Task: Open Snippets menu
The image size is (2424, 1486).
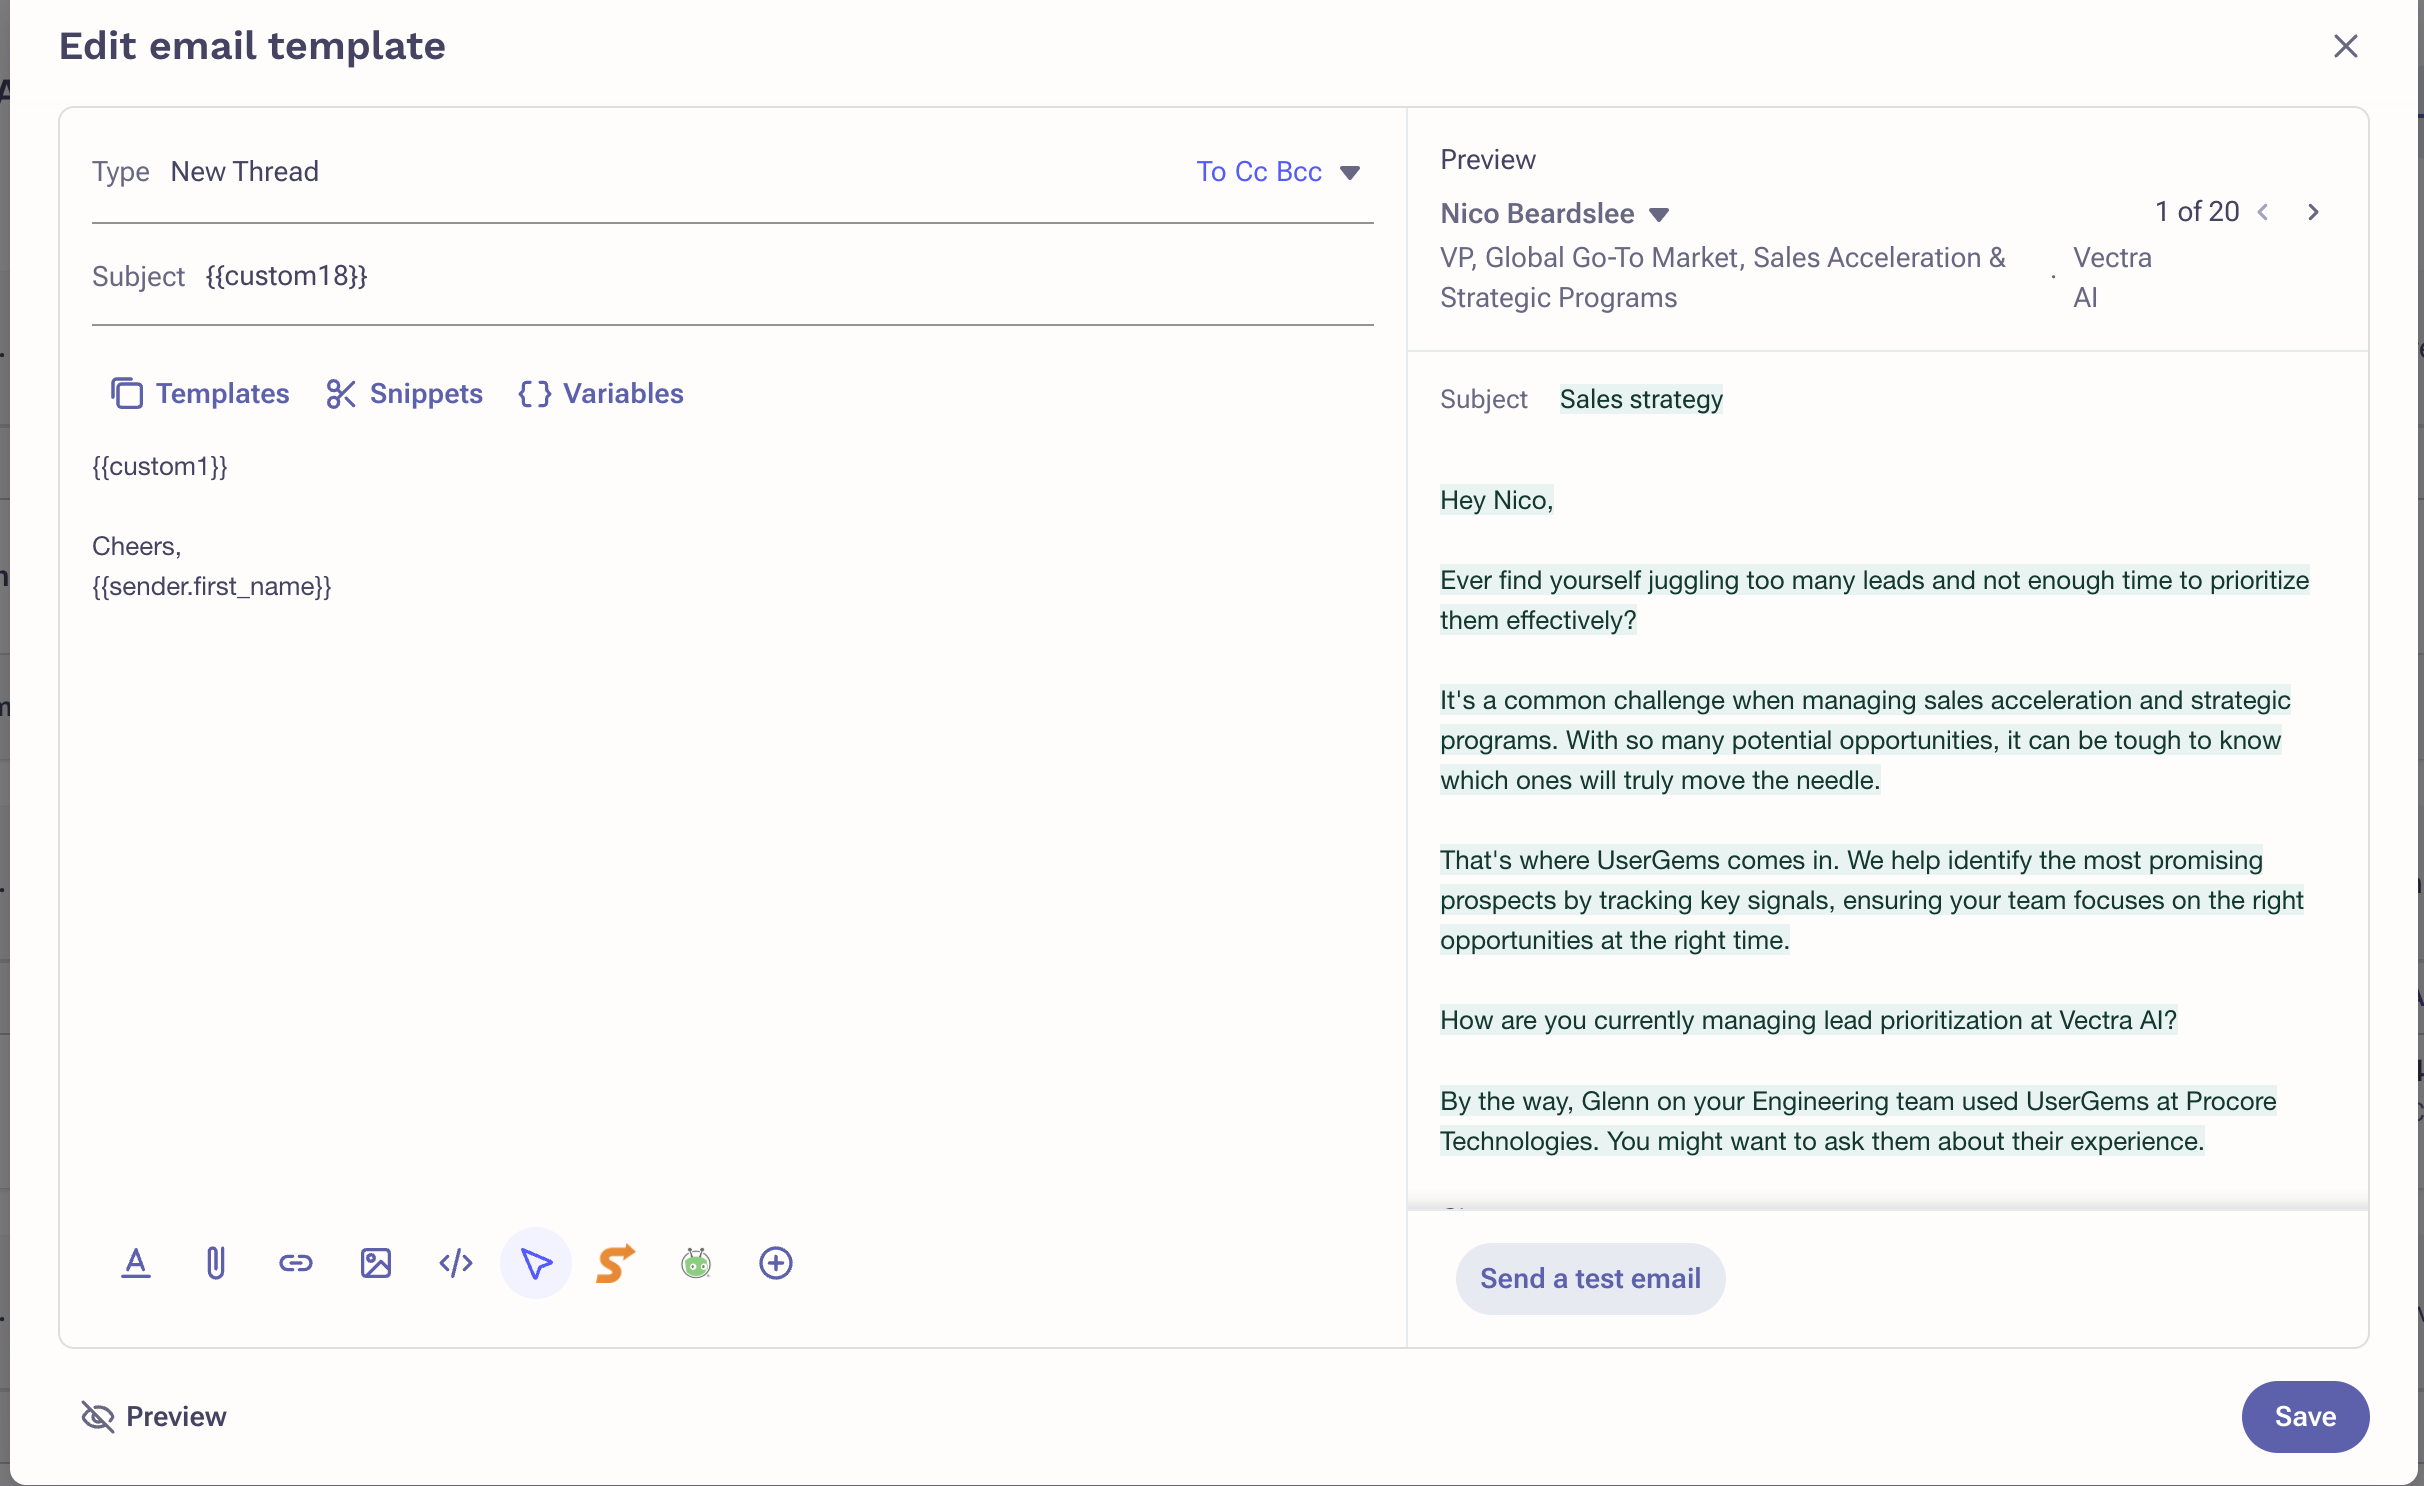Action: [404, 393]
